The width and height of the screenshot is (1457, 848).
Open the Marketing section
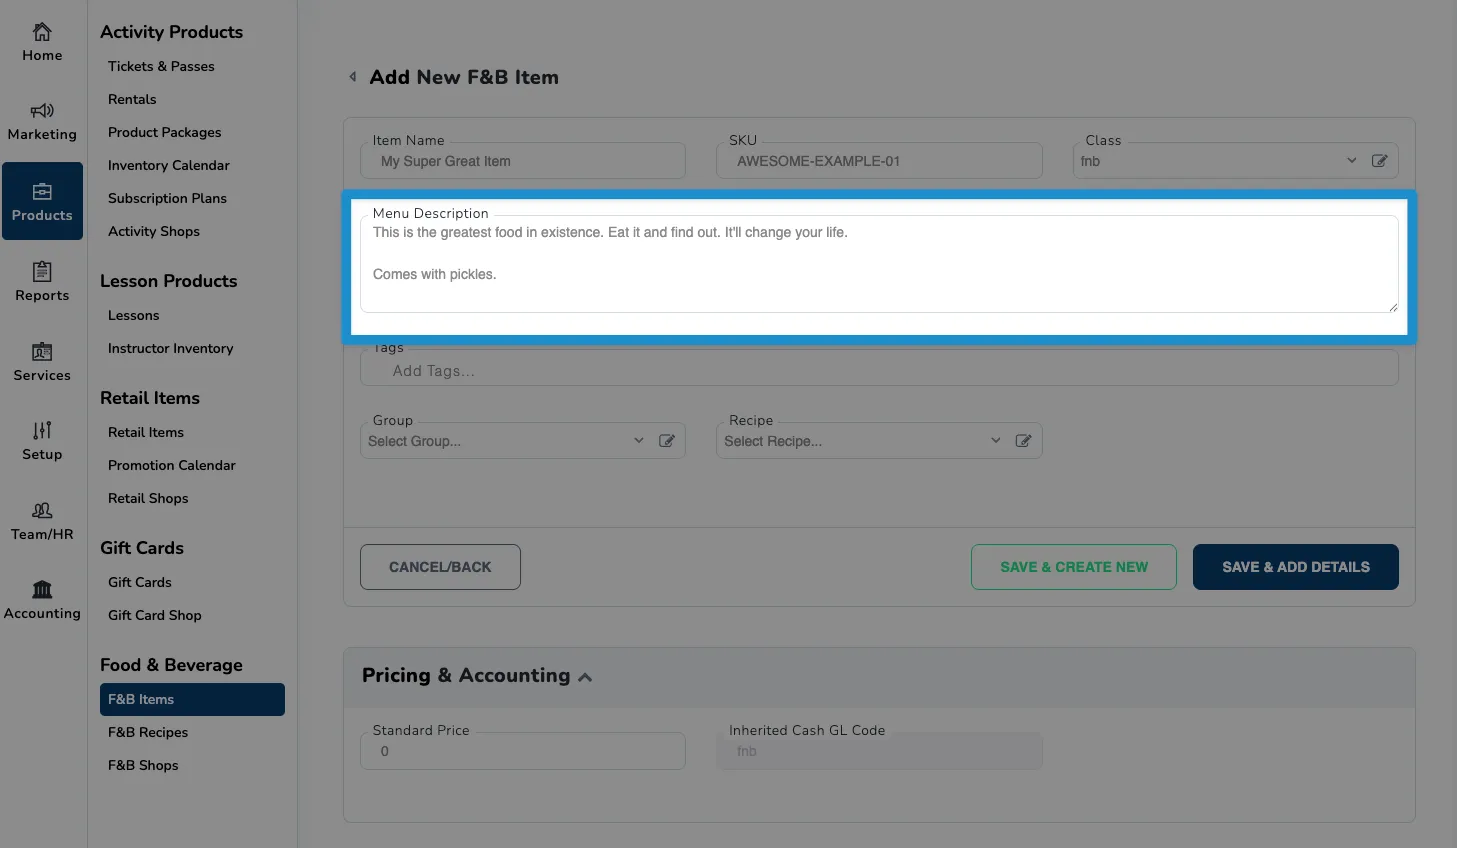(42, 122)
